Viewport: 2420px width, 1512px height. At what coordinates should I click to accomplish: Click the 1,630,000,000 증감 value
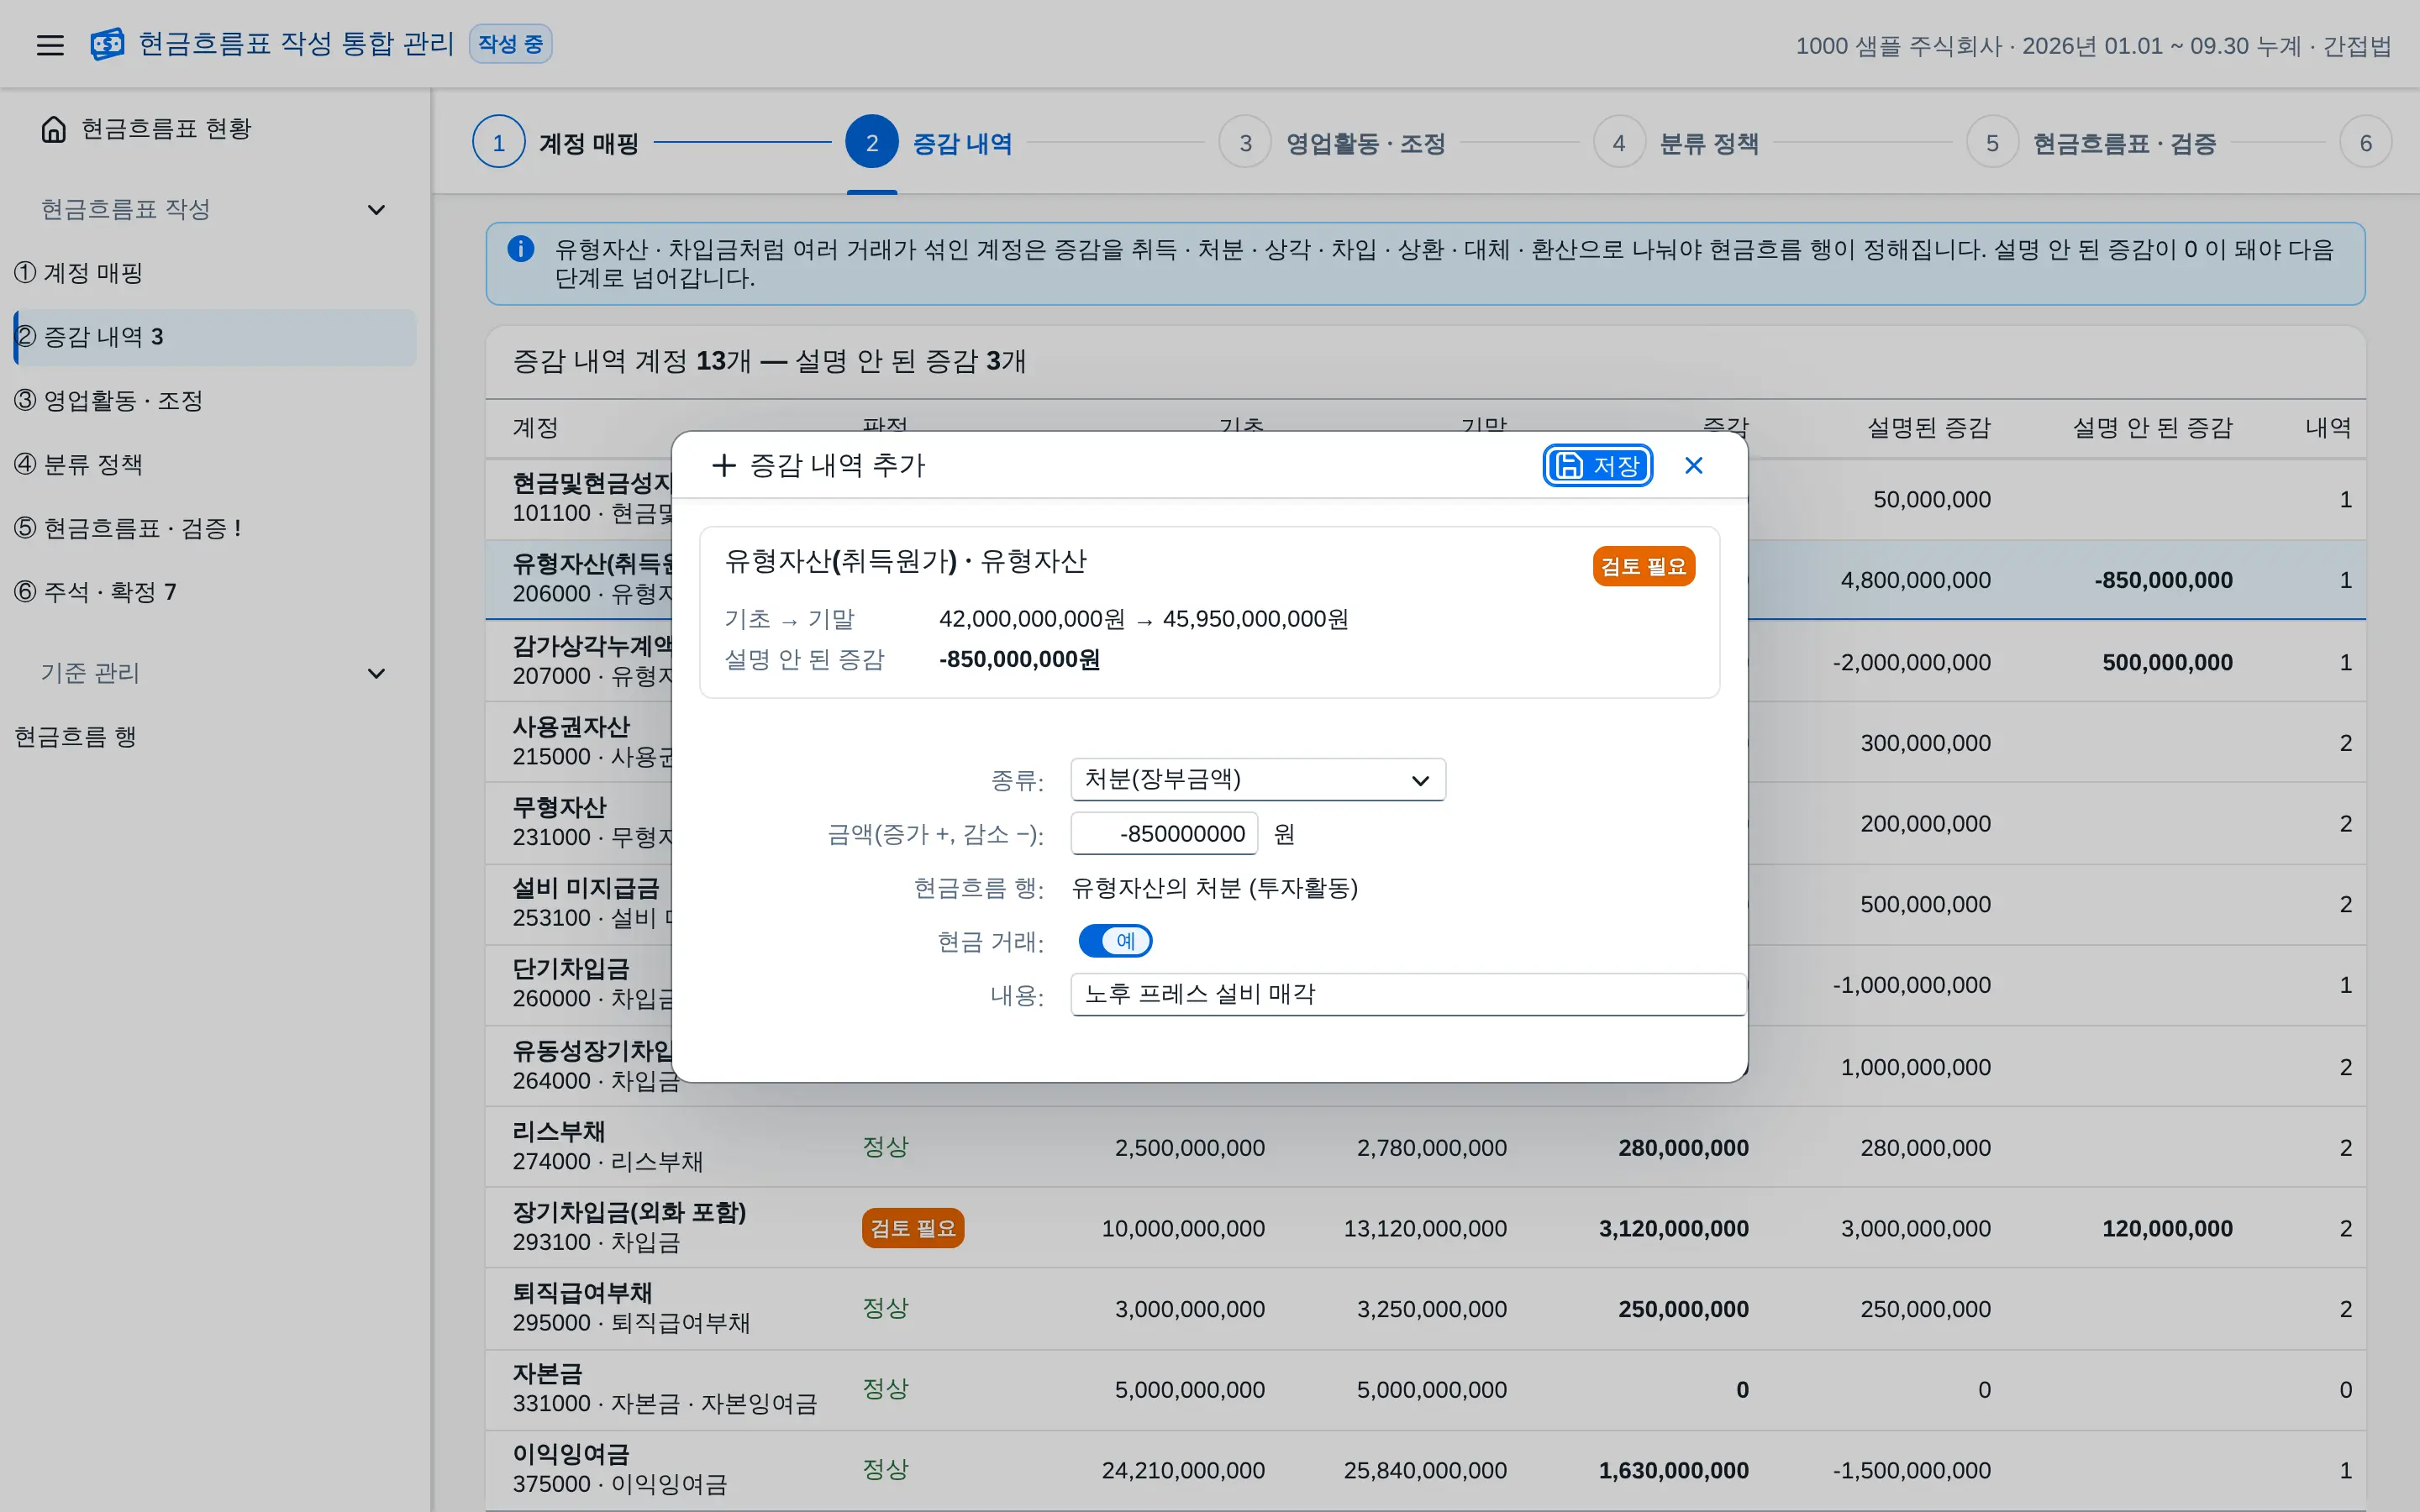(1674, 1470)
